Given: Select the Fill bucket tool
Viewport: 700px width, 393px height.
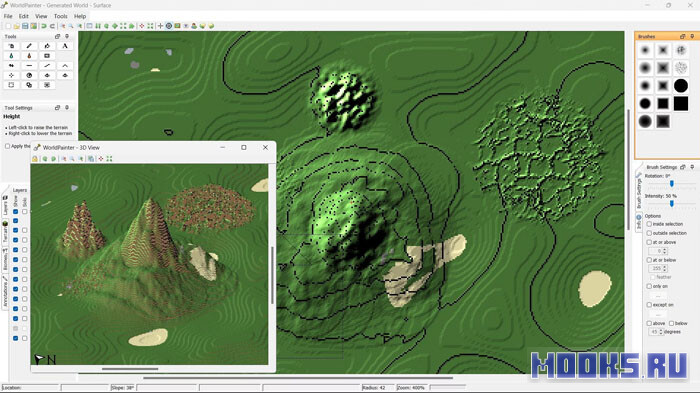Looking at the screenshot, I should point(47,46).
